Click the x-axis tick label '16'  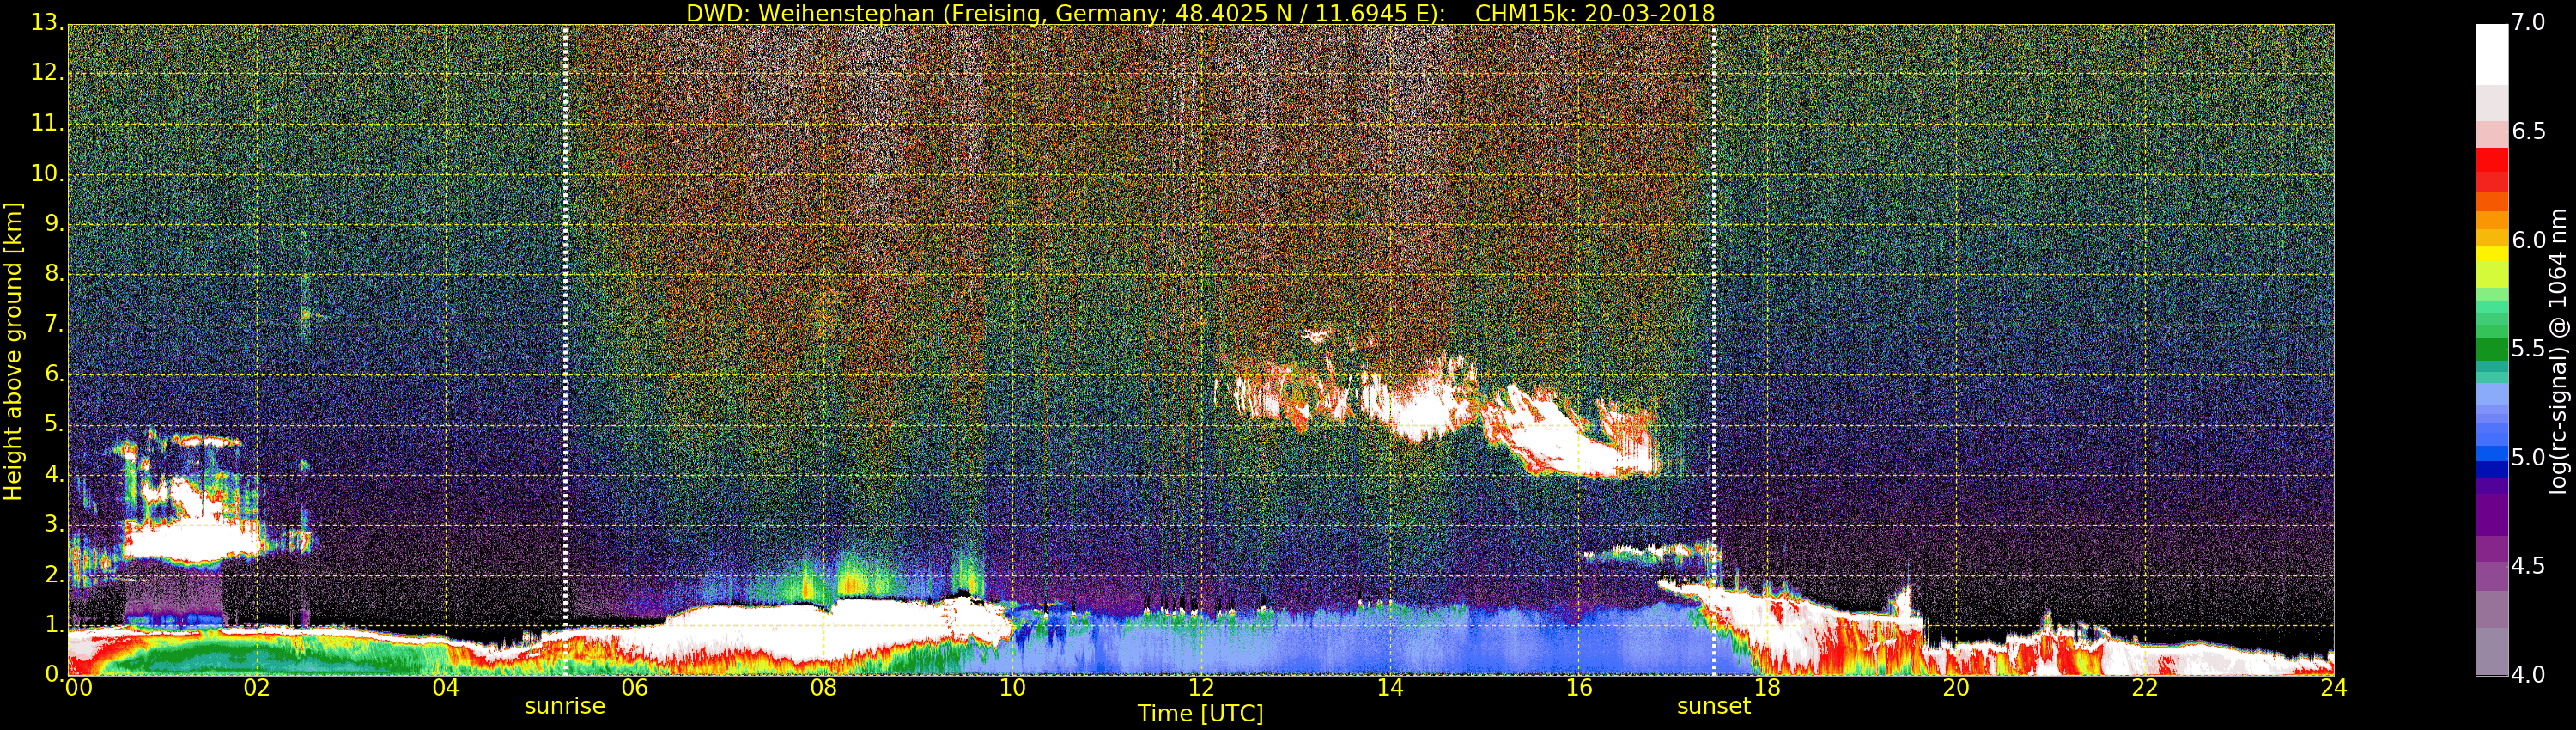(x=1578, y=687)
